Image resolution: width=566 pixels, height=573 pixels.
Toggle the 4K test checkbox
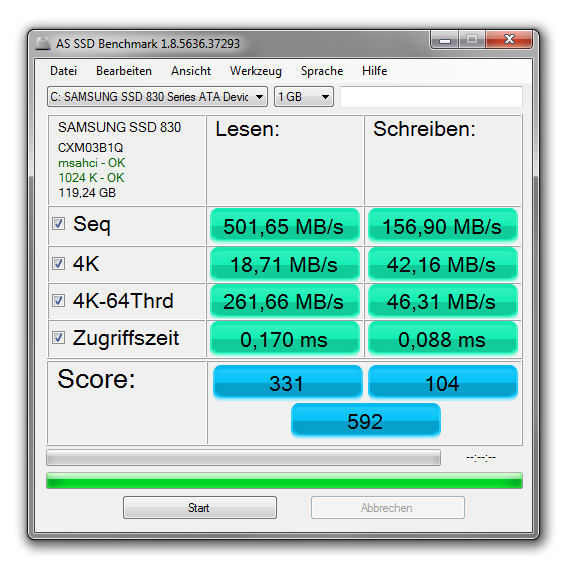tap(58, 263)
